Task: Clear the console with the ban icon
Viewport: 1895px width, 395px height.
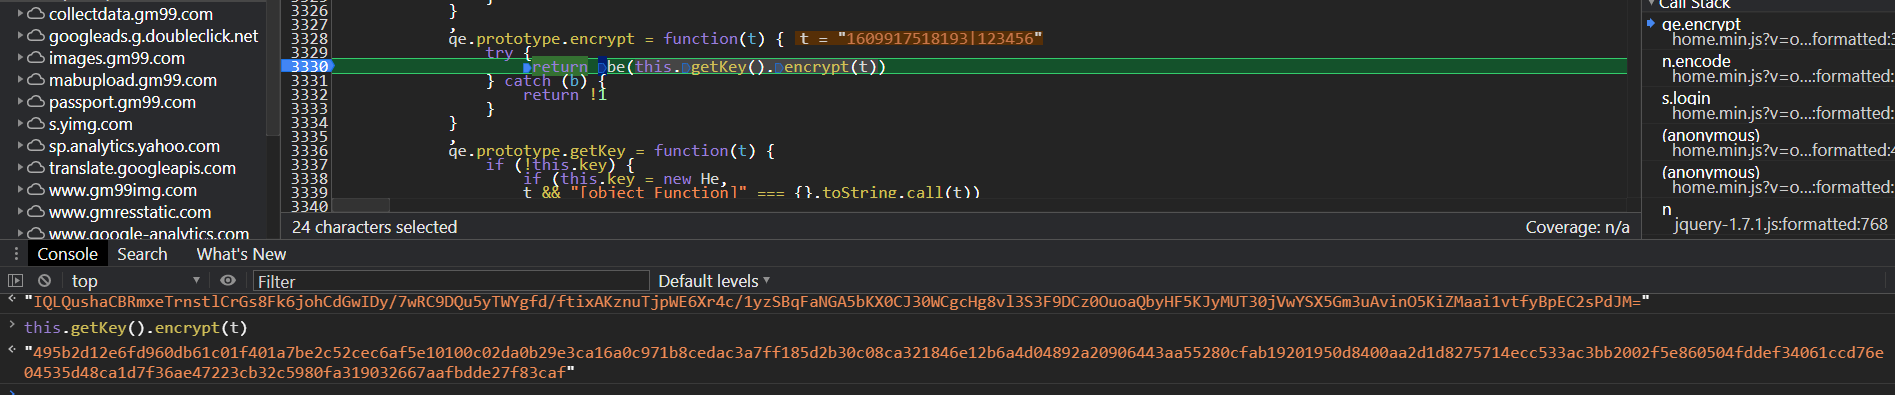Action: pos(44,281)
